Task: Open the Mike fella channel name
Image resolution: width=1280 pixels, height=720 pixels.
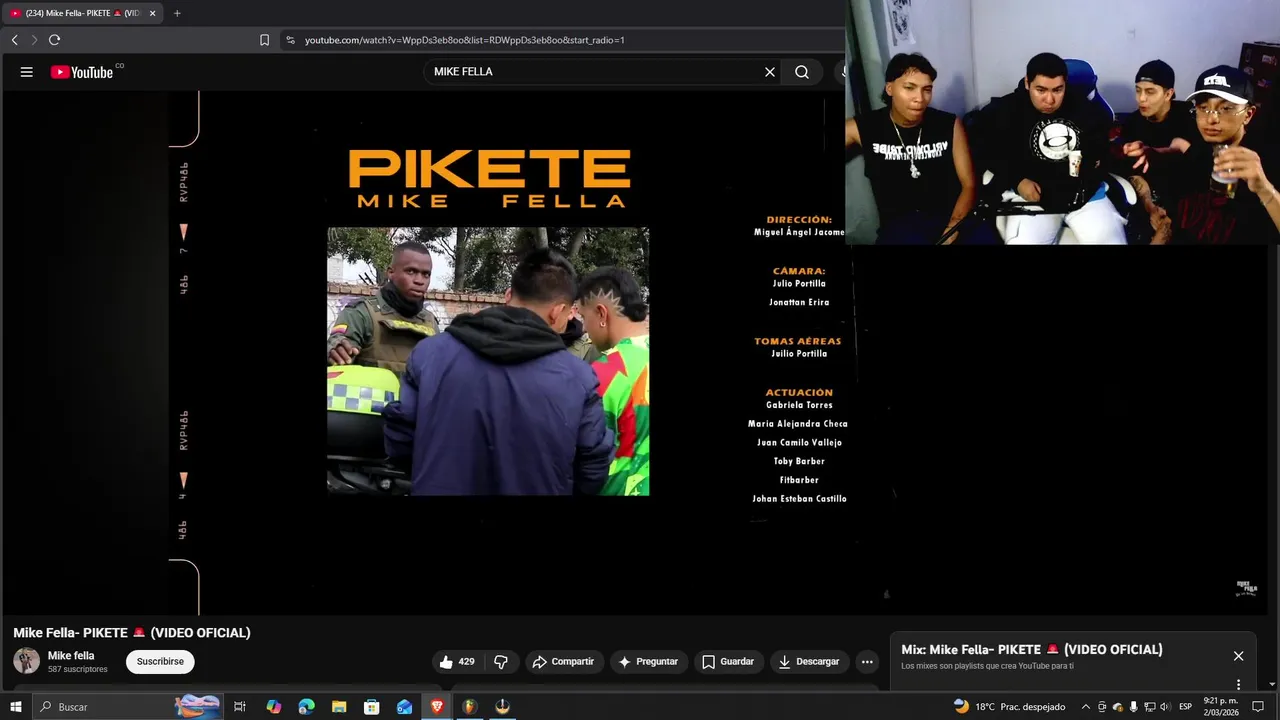Action: (71, 656)
